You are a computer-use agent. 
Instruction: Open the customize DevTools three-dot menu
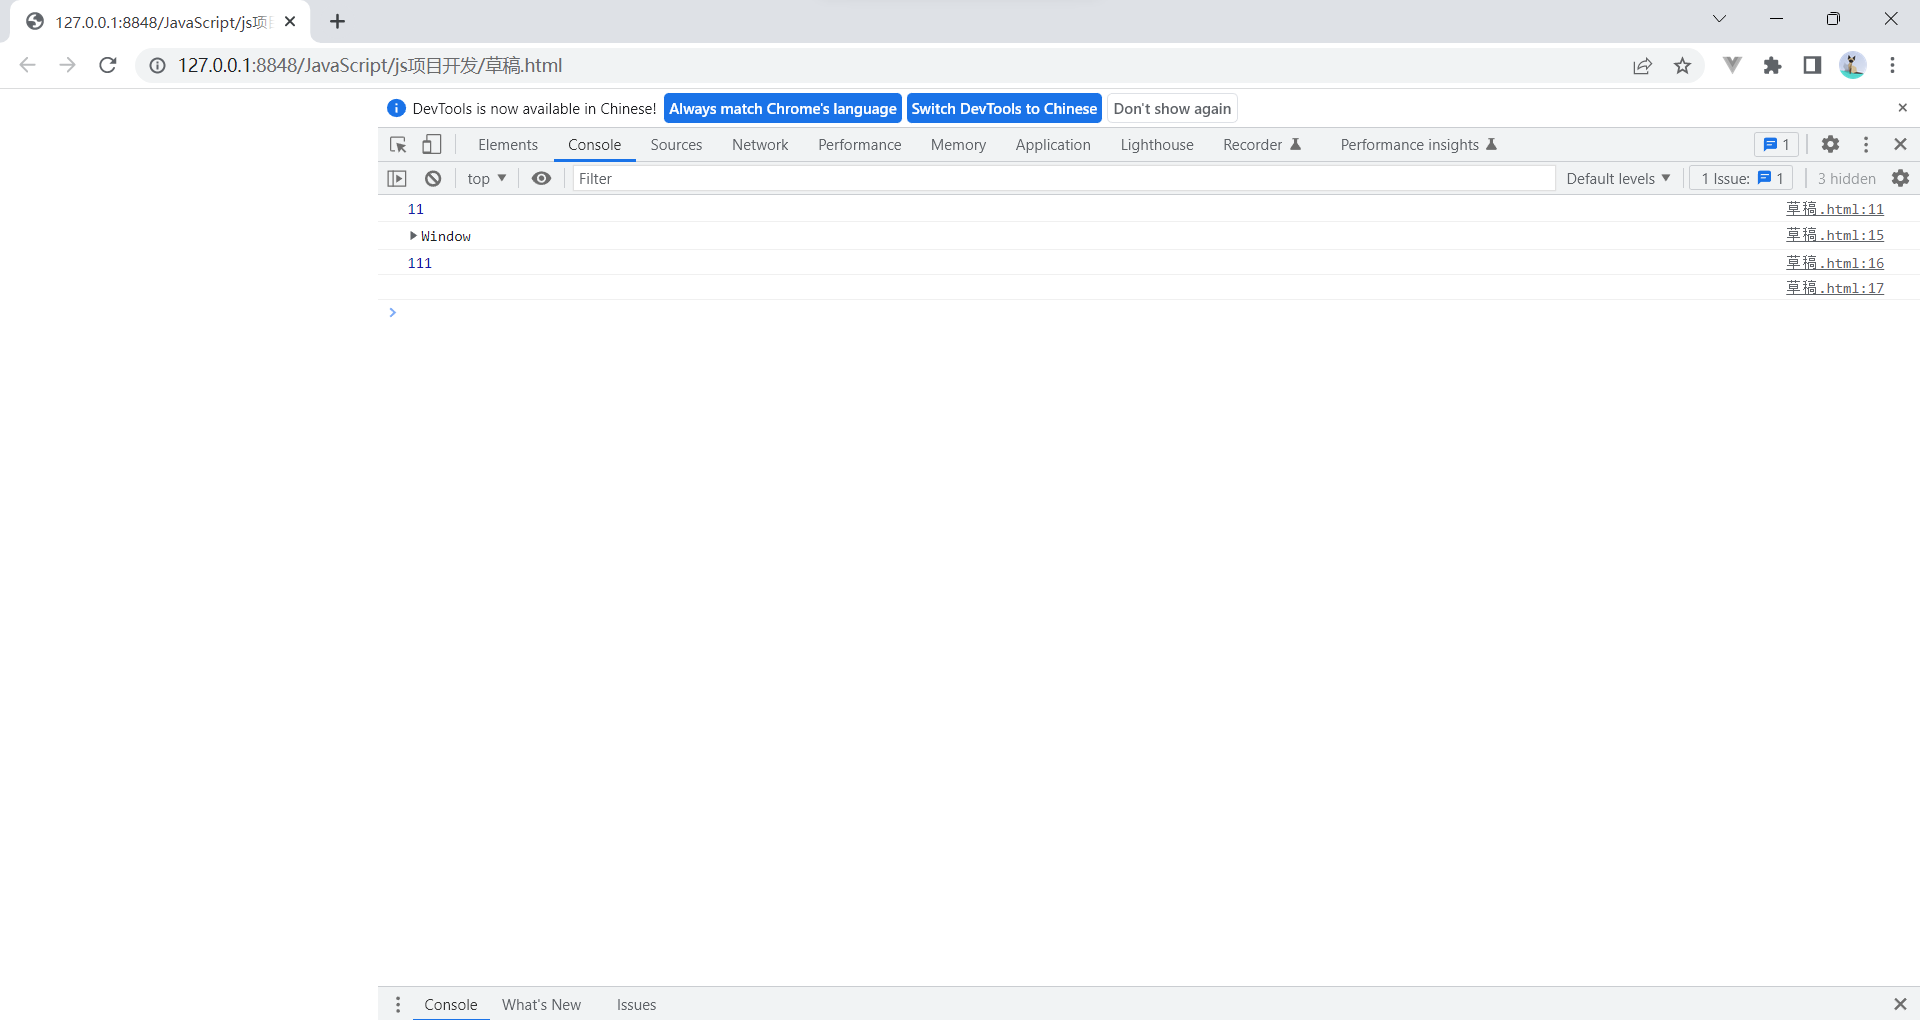1866,144
